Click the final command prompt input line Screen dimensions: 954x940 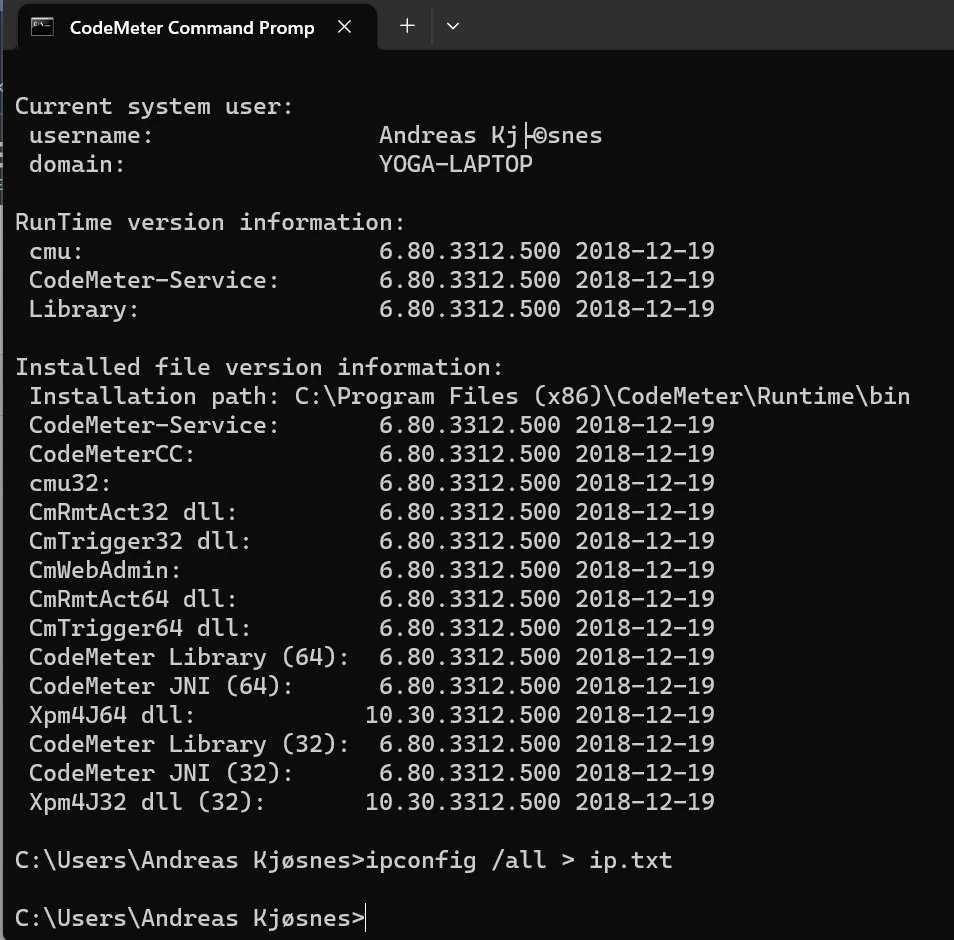(x=190, y=918)
